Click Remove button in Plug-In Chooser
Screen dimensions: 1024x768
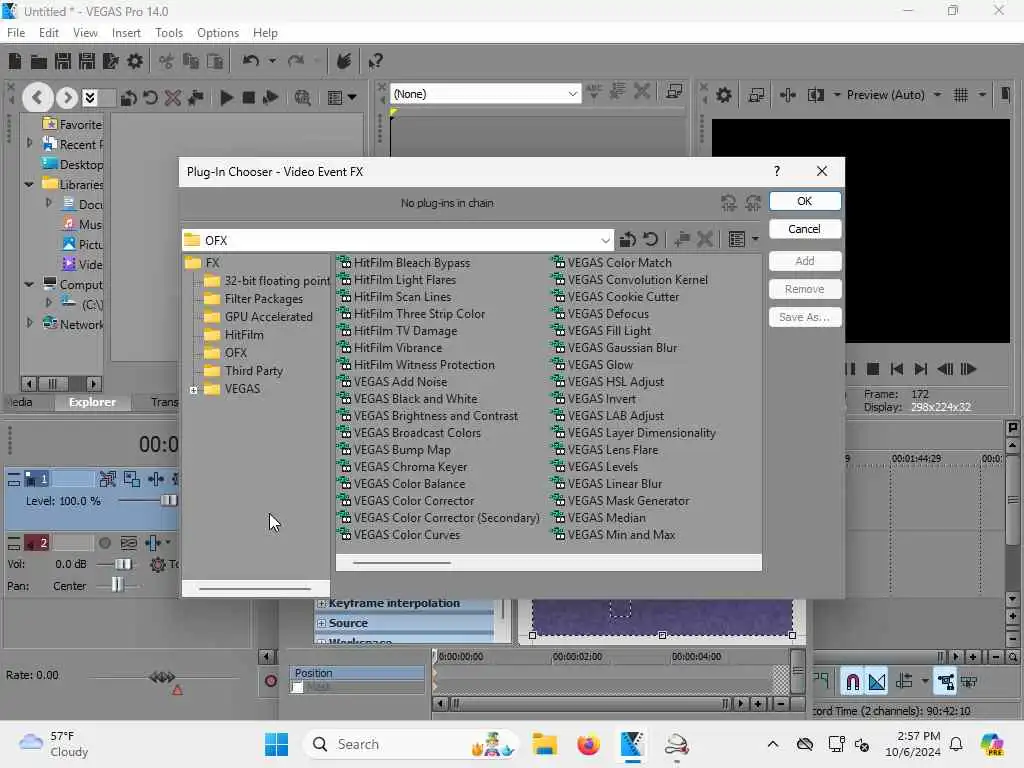[805, 289]
